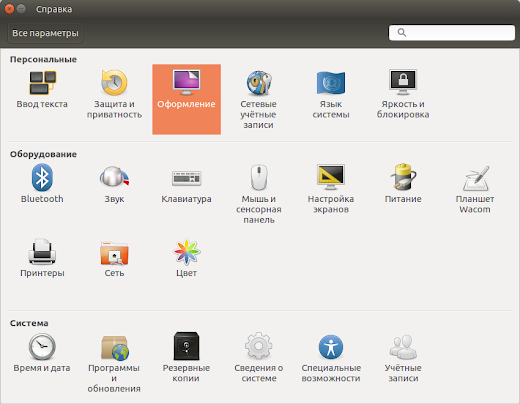Open Мышь и сенсорная панель
Screen dimensions: 520x404
coord(259,194)
